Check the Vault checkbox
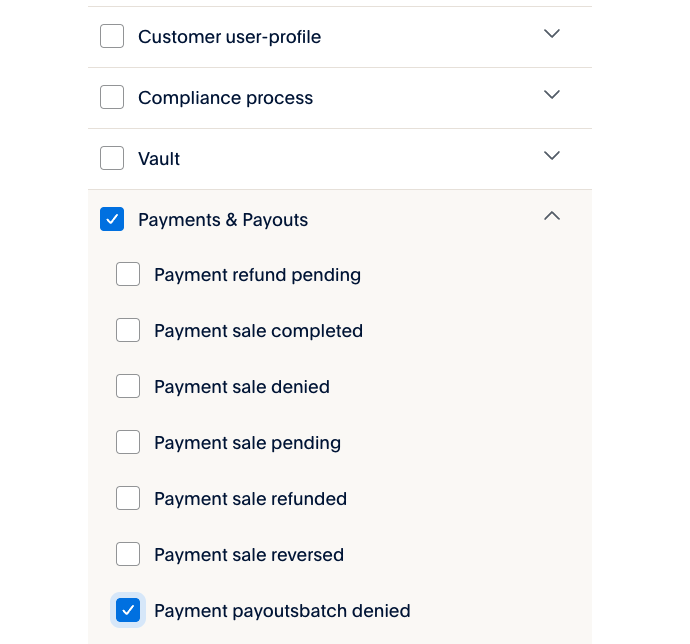 (x=112, y=159)
